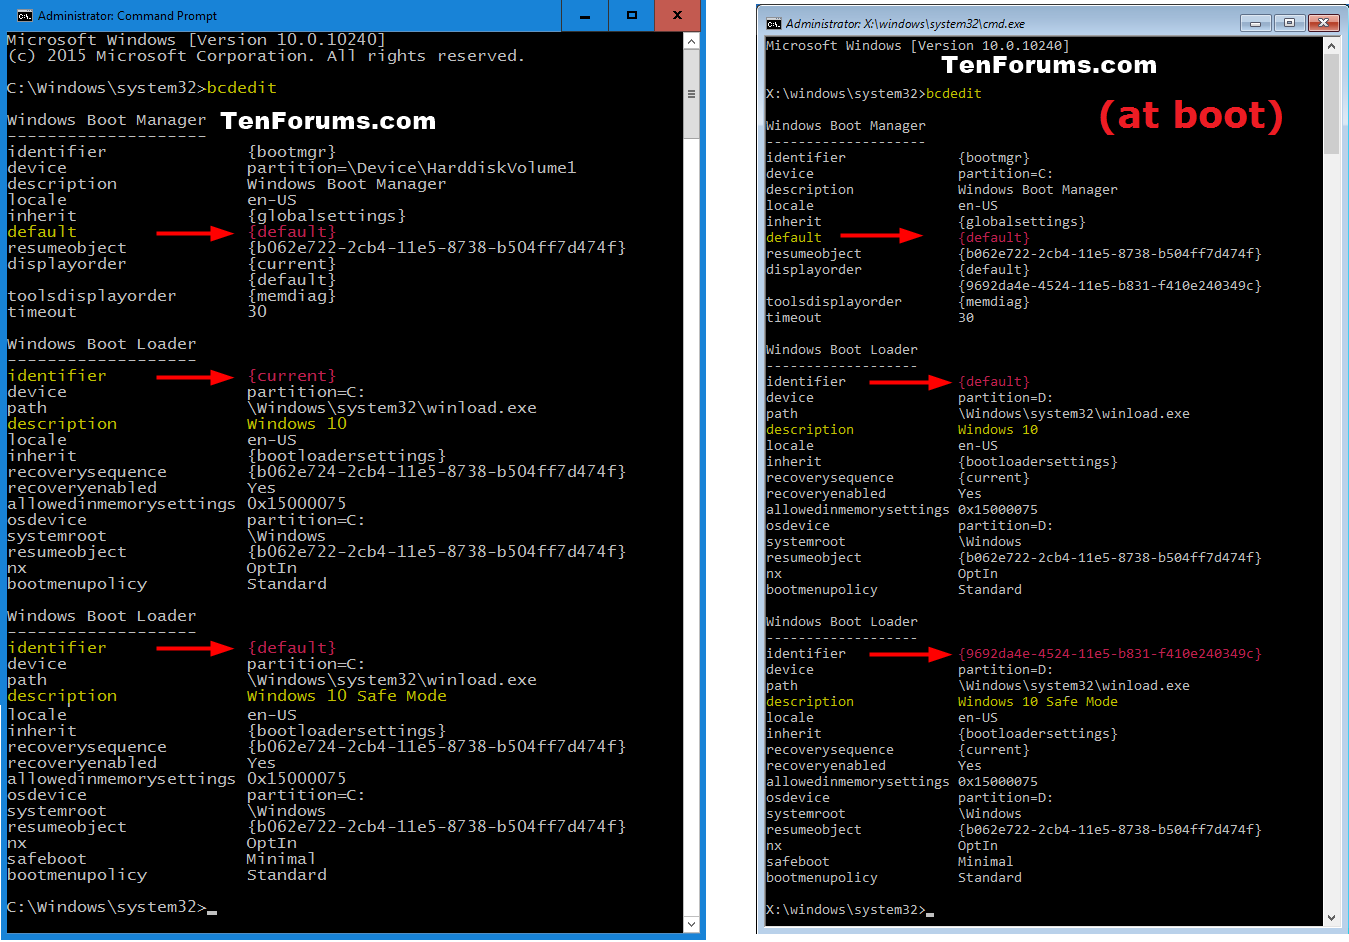Click "Microsoft Windows [Version 10.0.10240]" in cmd.exe window
Screen dimensions: 1349x942
[918, 46]
